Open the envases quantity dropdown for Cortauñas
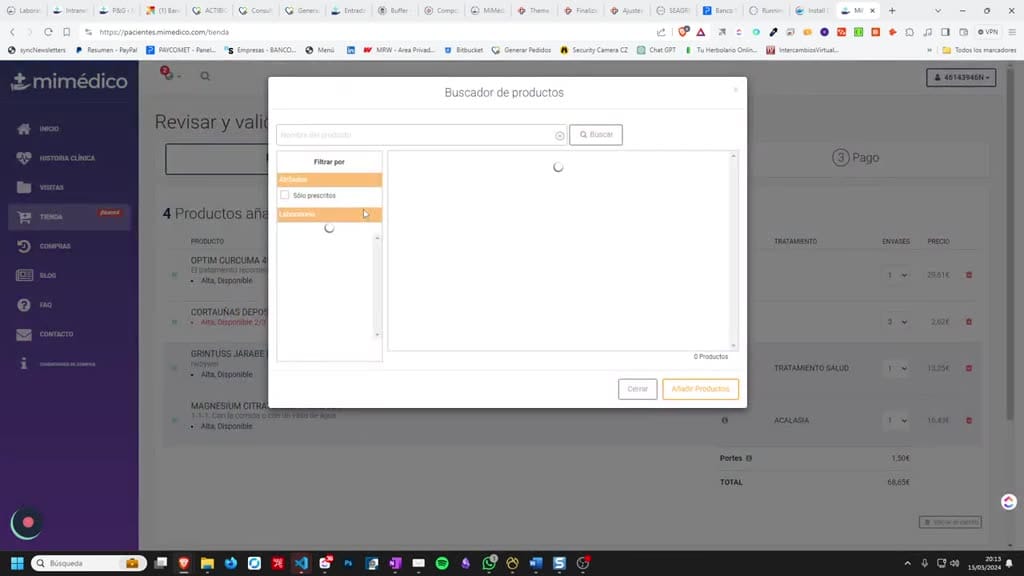This screenshot has width=1024, height=576. (897, 322)
